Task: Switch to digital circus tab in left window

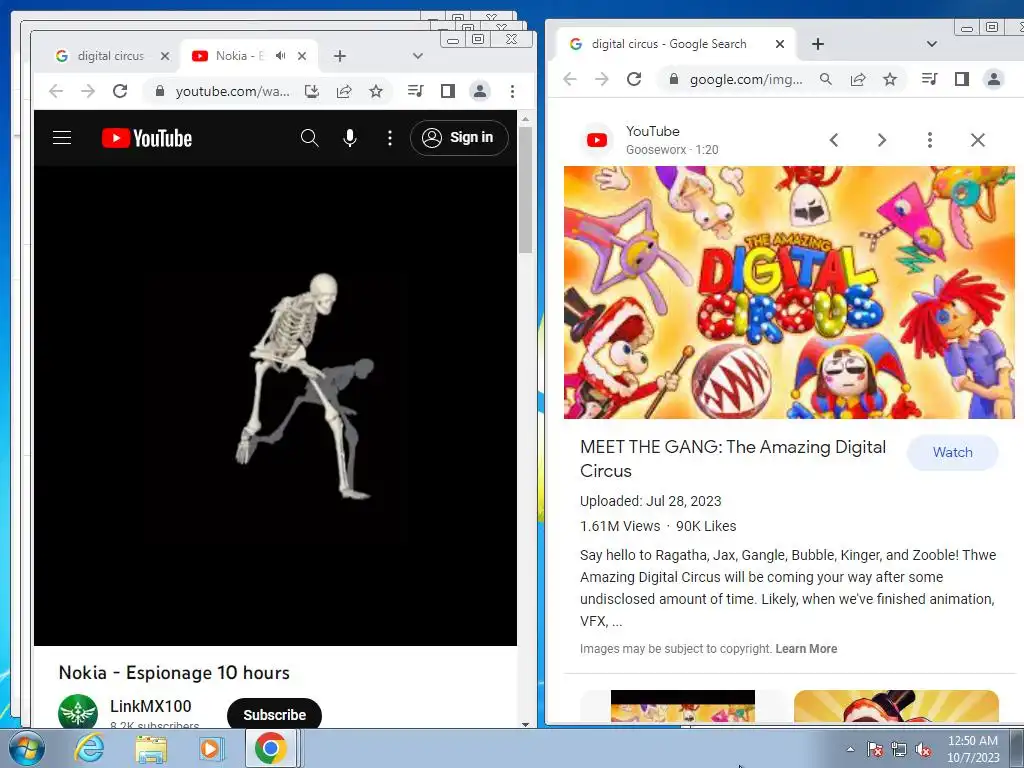Action: [111, 56]
